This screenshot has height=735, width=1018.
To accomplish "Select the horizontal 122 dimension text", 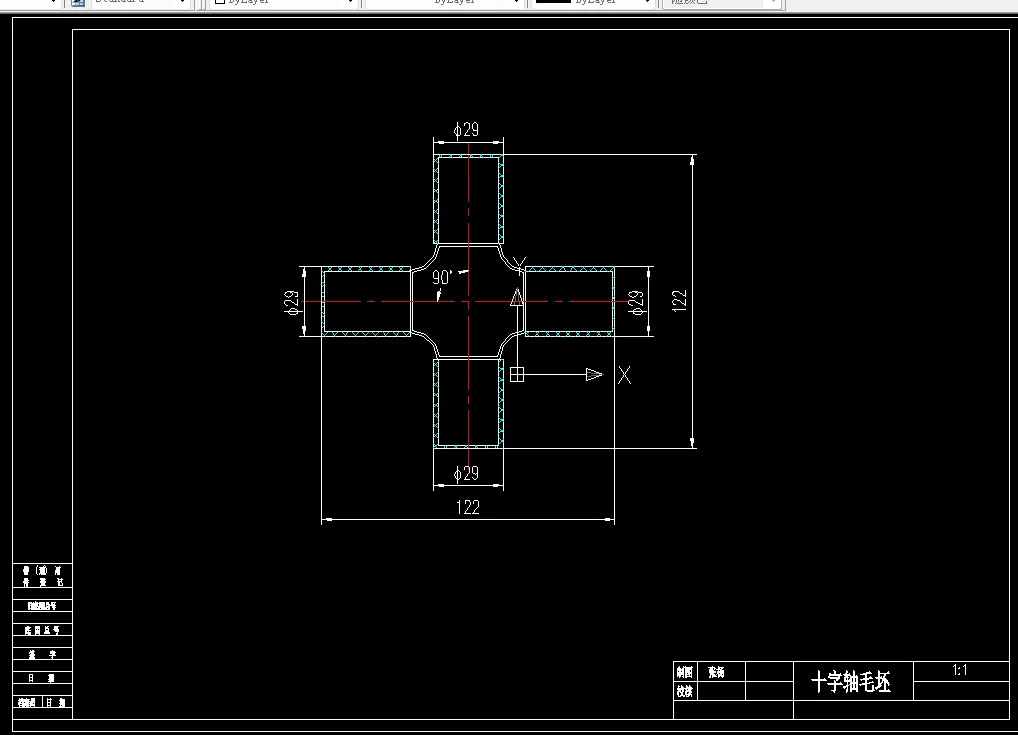I will 467,507.
